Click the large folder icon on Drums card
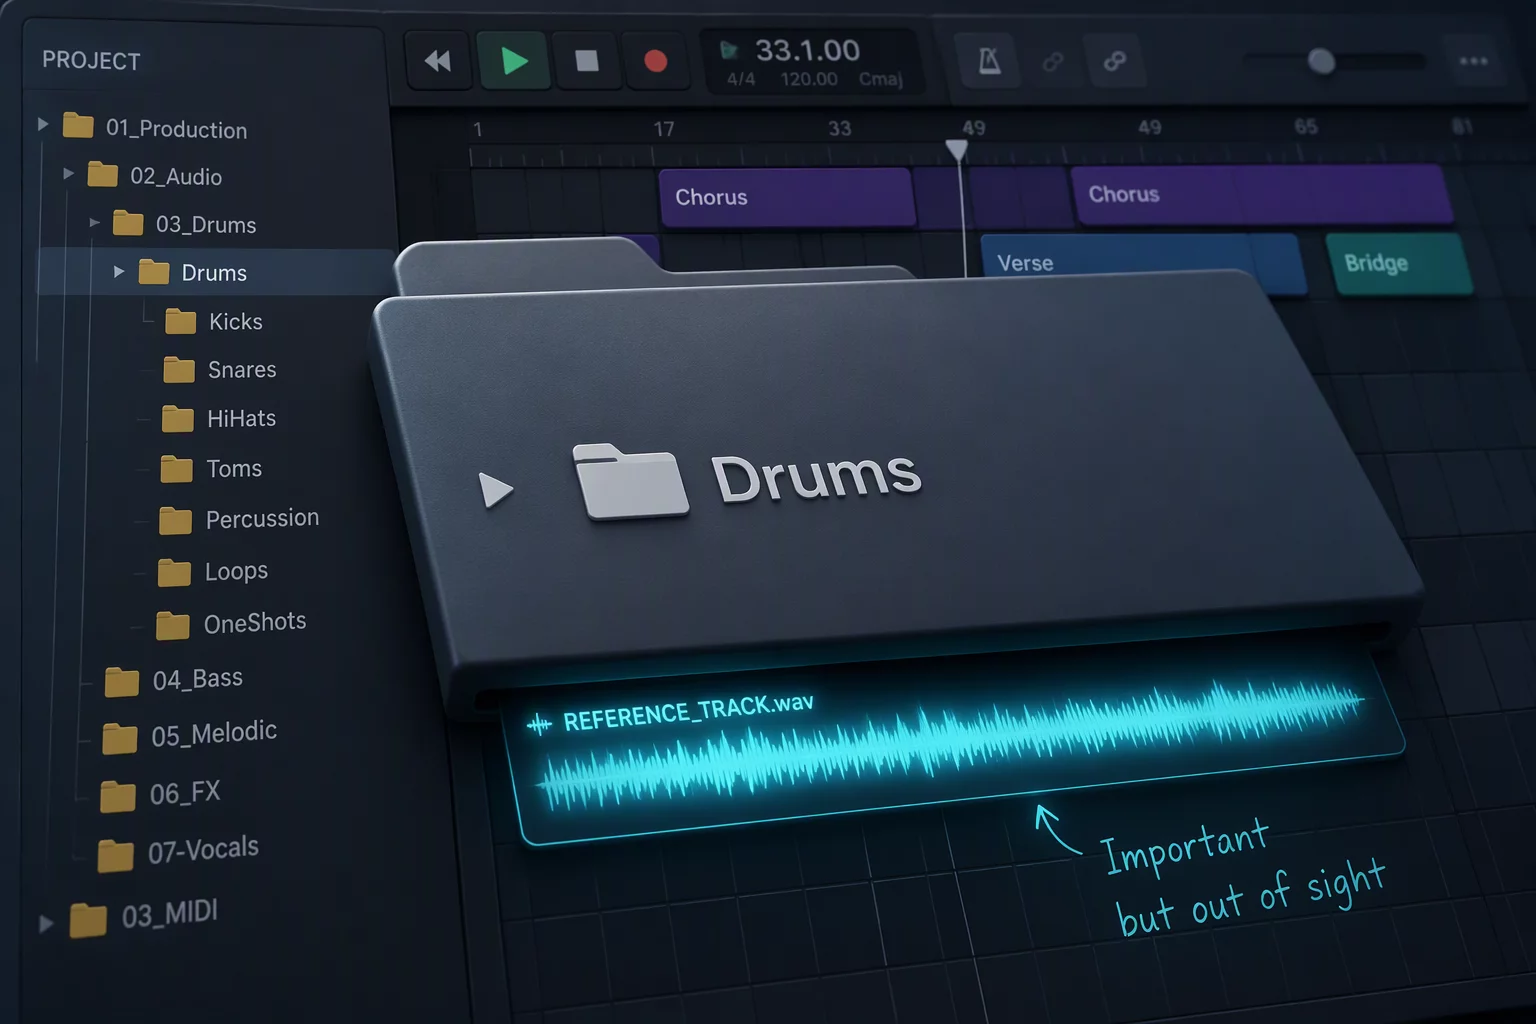This screenshot has height=1024, width=1536. (630, 482)
